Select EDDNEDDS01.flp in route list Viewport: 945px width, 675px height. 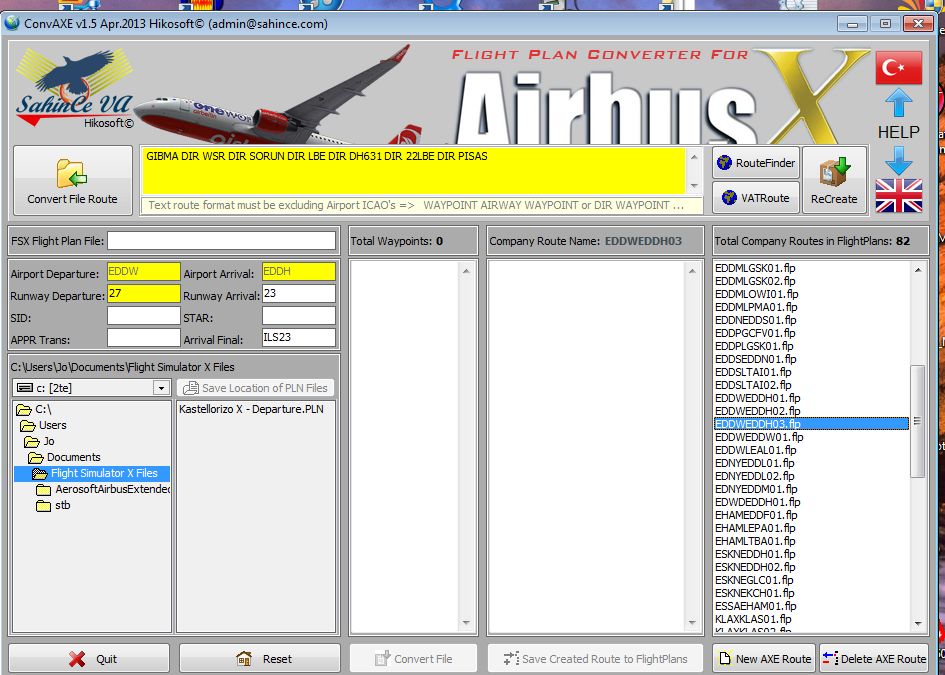coord(755,320)
